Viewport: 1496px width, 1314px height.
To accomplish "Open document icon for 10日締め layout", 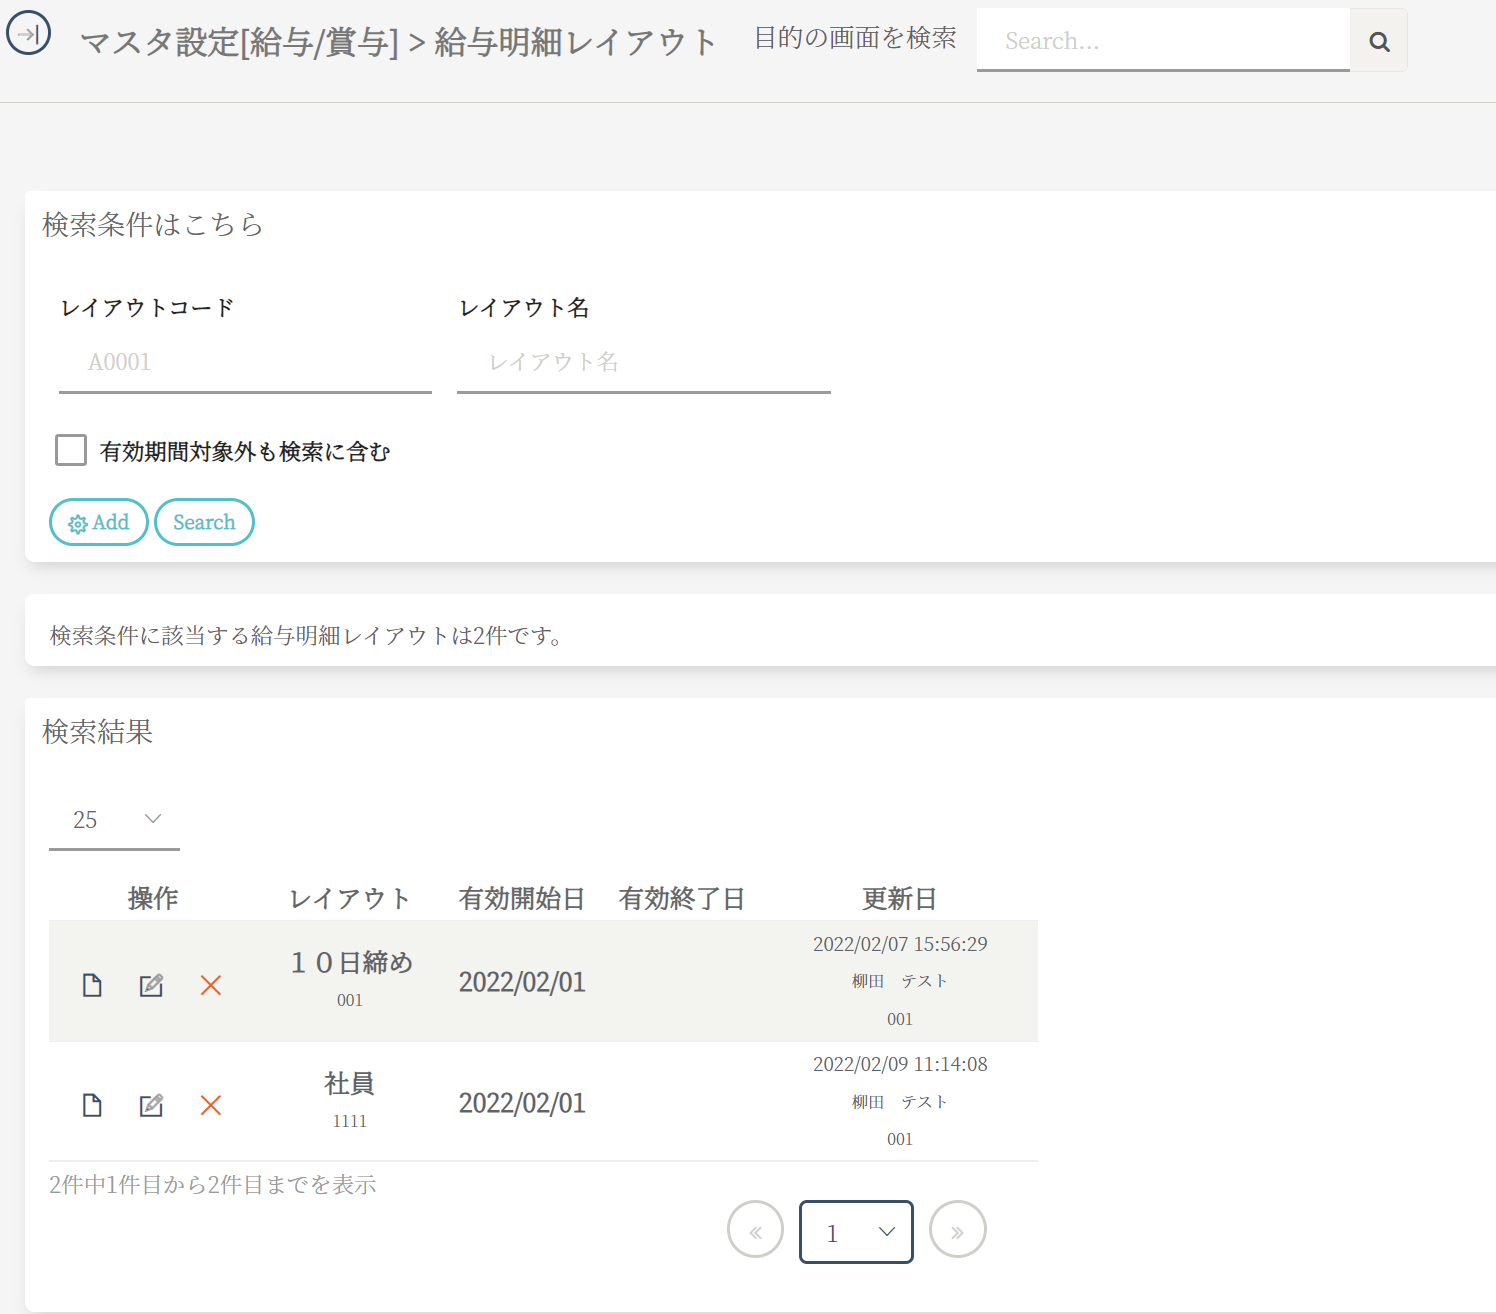I will (92, 985).
